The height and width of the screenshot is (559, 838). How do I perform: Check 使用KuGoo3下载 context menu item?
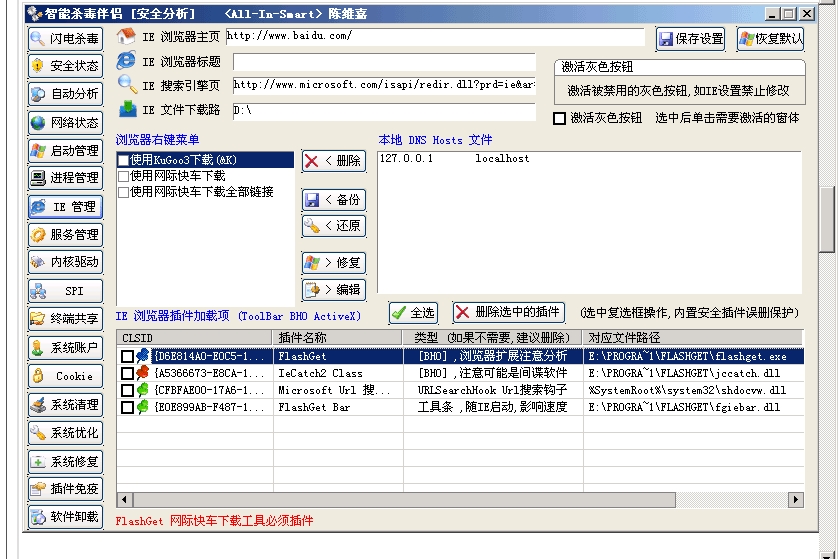pos(123,160)
